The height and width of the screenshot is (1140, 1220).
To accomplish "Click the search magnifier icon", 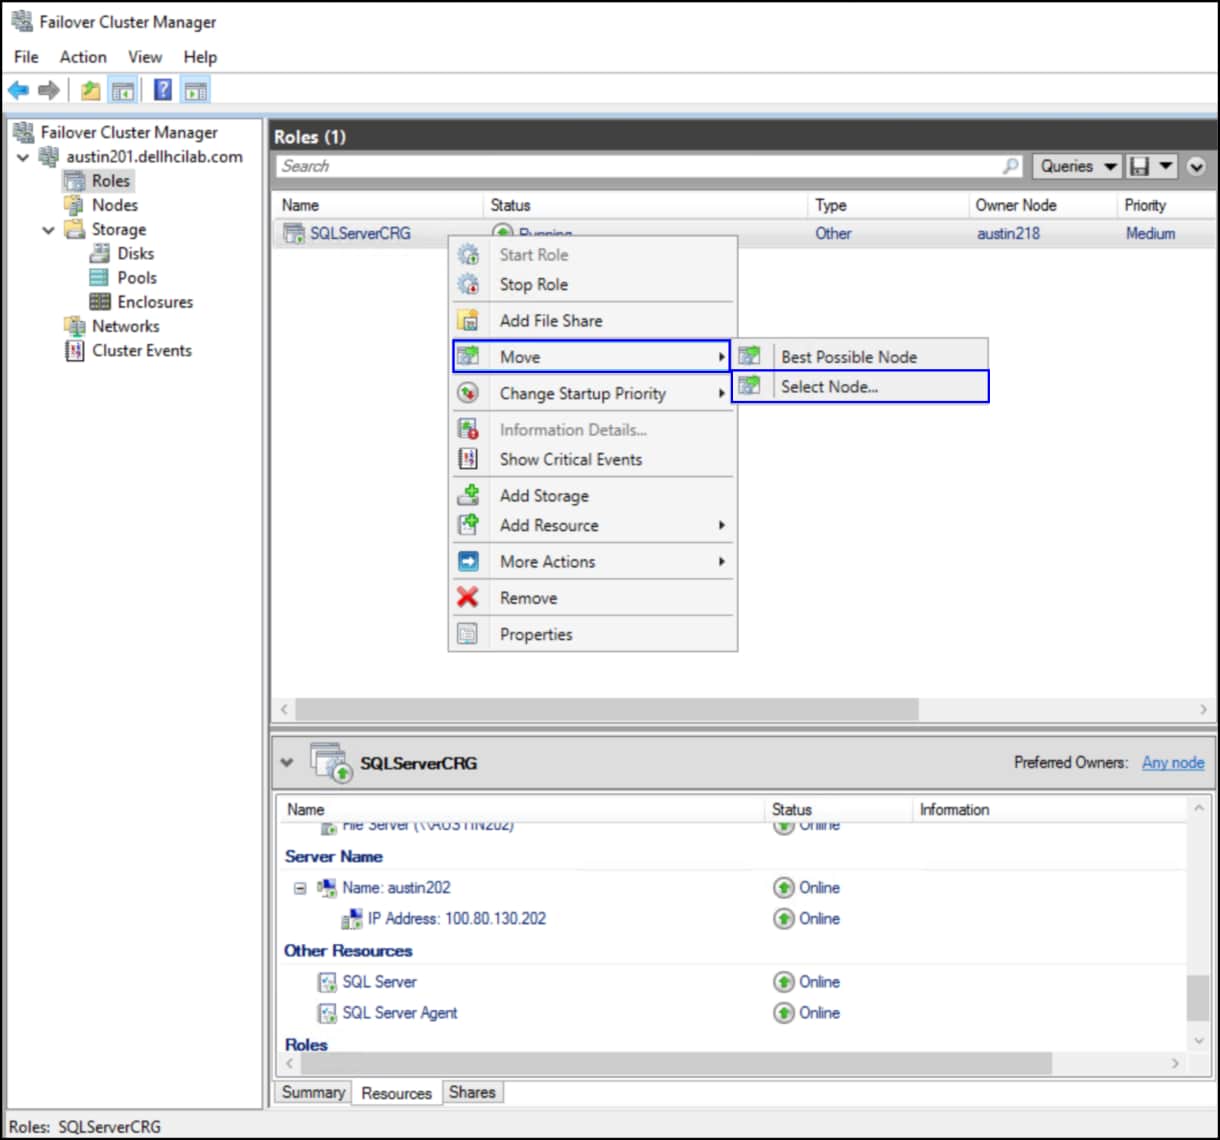I will point(1011,166).
